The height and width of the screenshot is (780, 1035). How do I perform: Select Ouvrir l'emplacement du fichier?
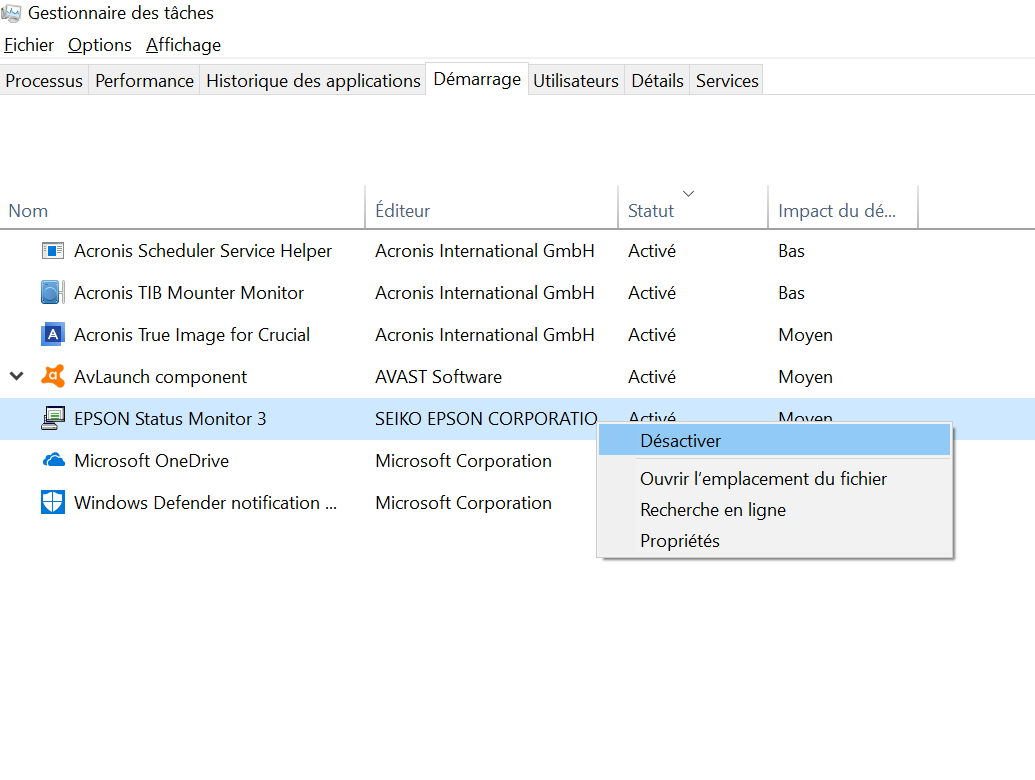pos(763,479)
